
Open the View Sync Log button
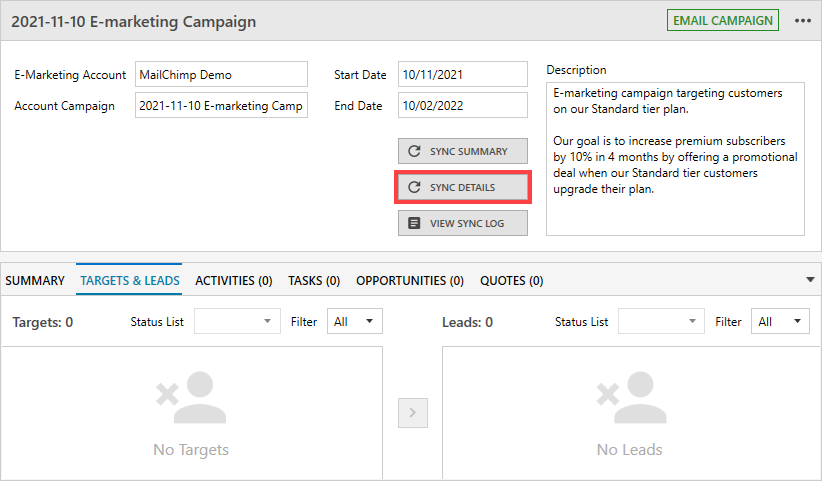(462, 223)
